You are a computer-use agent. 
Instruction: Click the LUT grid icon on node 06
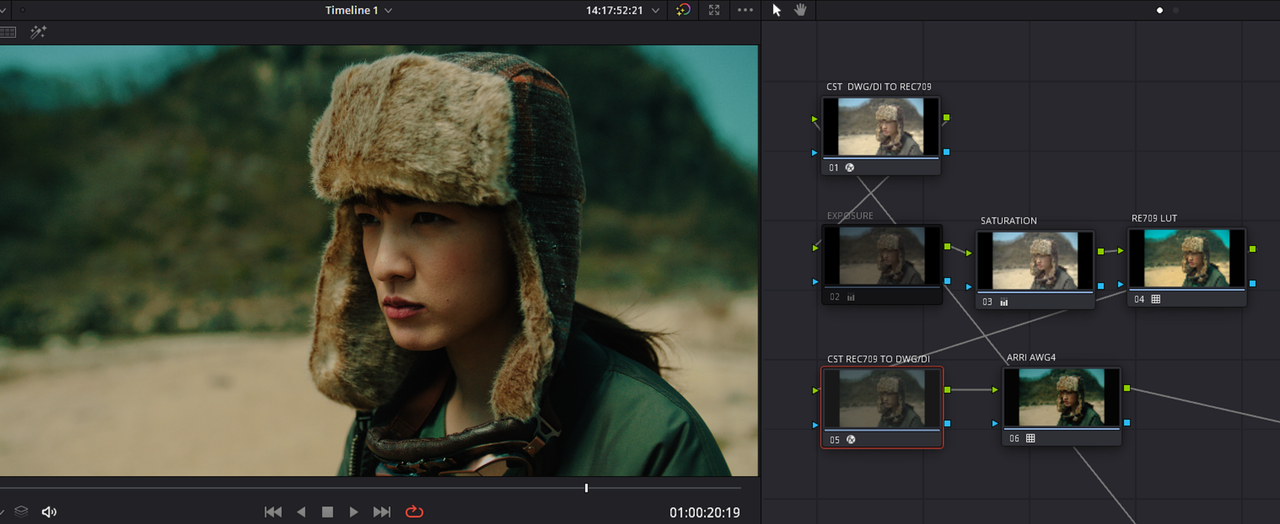point(1030,438)
